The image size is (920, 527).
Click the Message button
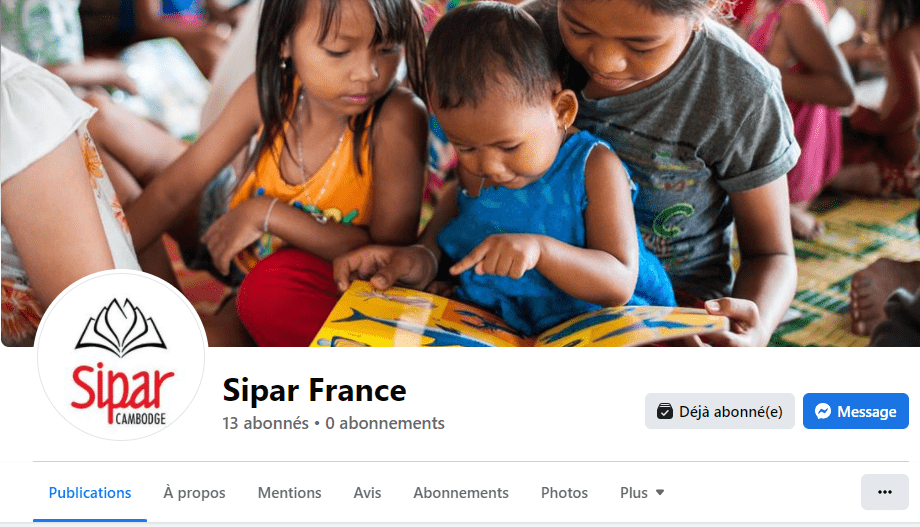tap(855, 411)
